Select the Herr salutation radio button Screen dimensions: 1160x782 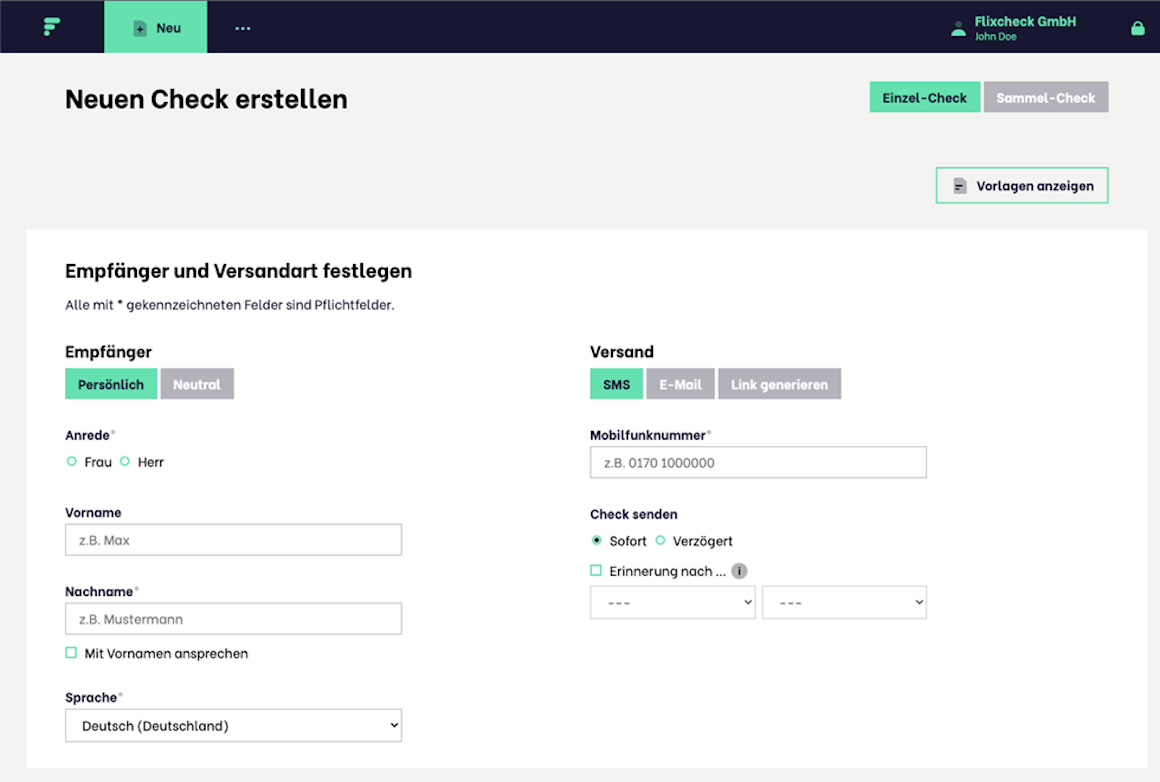point(125,462)
